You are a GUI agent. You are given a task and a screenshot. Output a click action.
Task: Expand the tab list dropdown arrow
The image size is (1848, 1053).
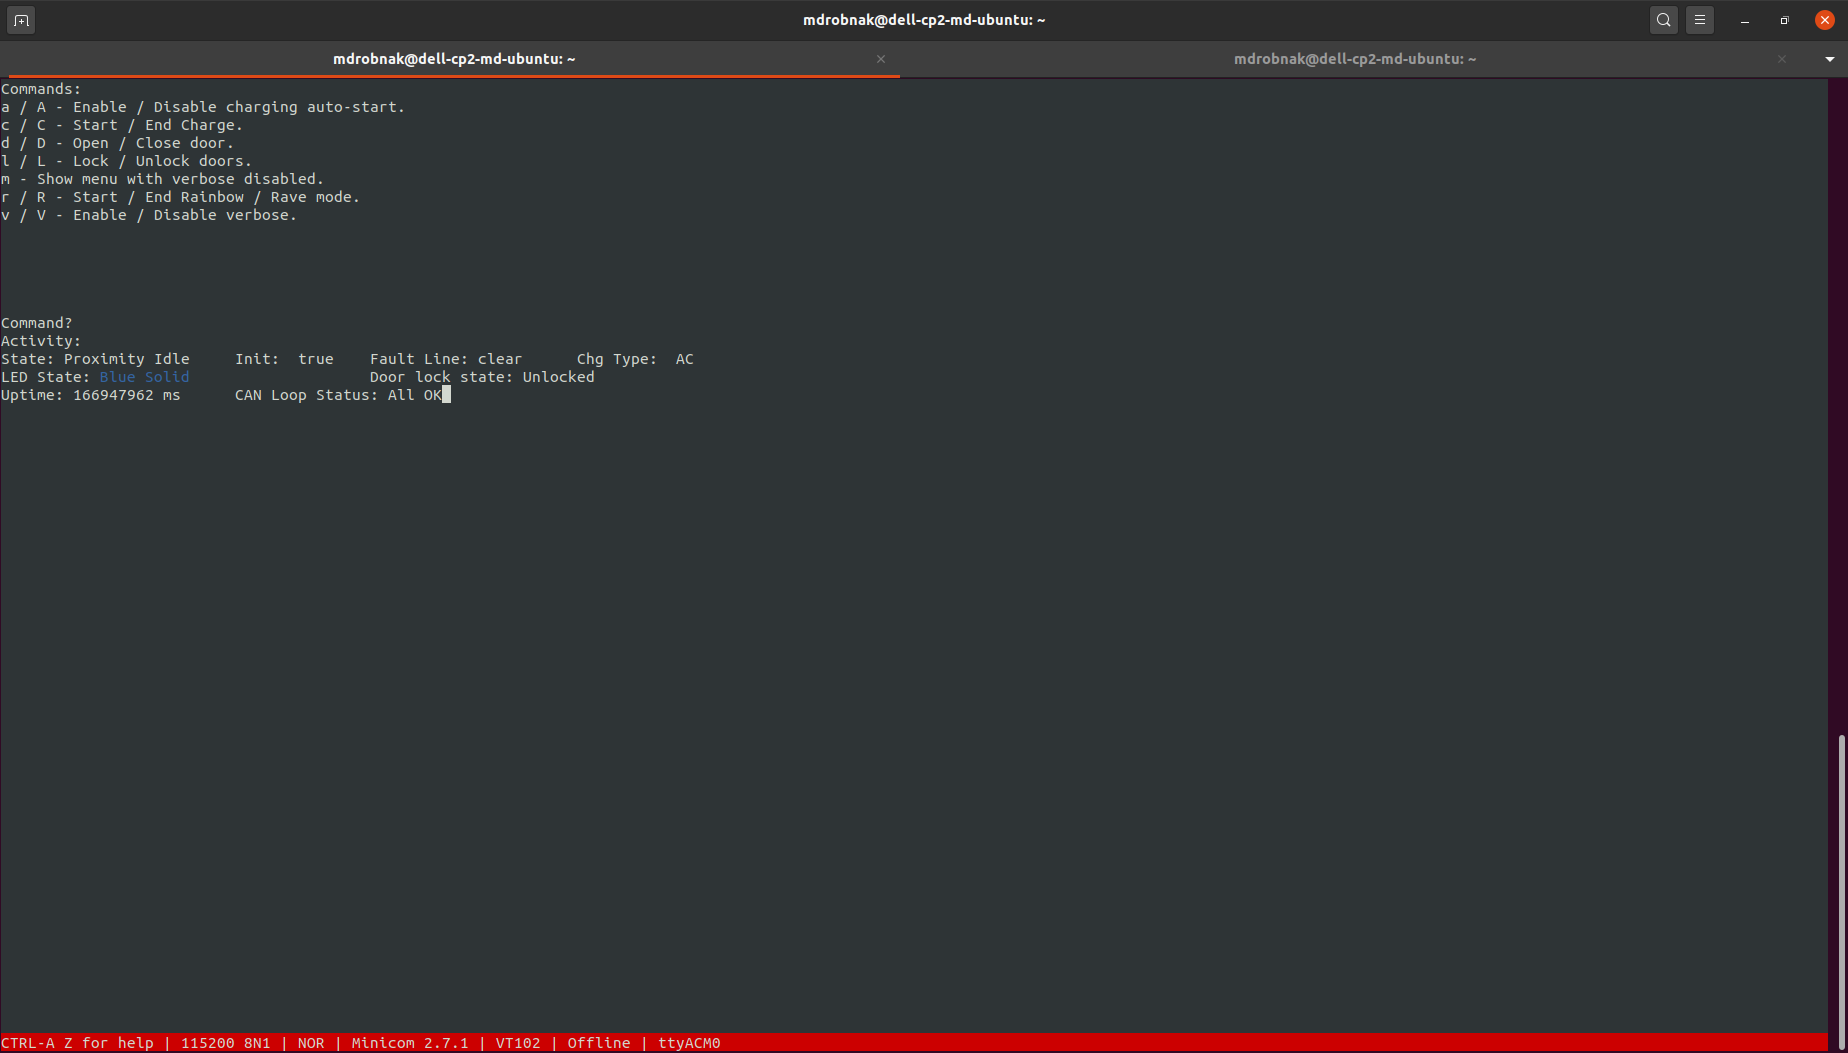click(x=1829, y=59)
